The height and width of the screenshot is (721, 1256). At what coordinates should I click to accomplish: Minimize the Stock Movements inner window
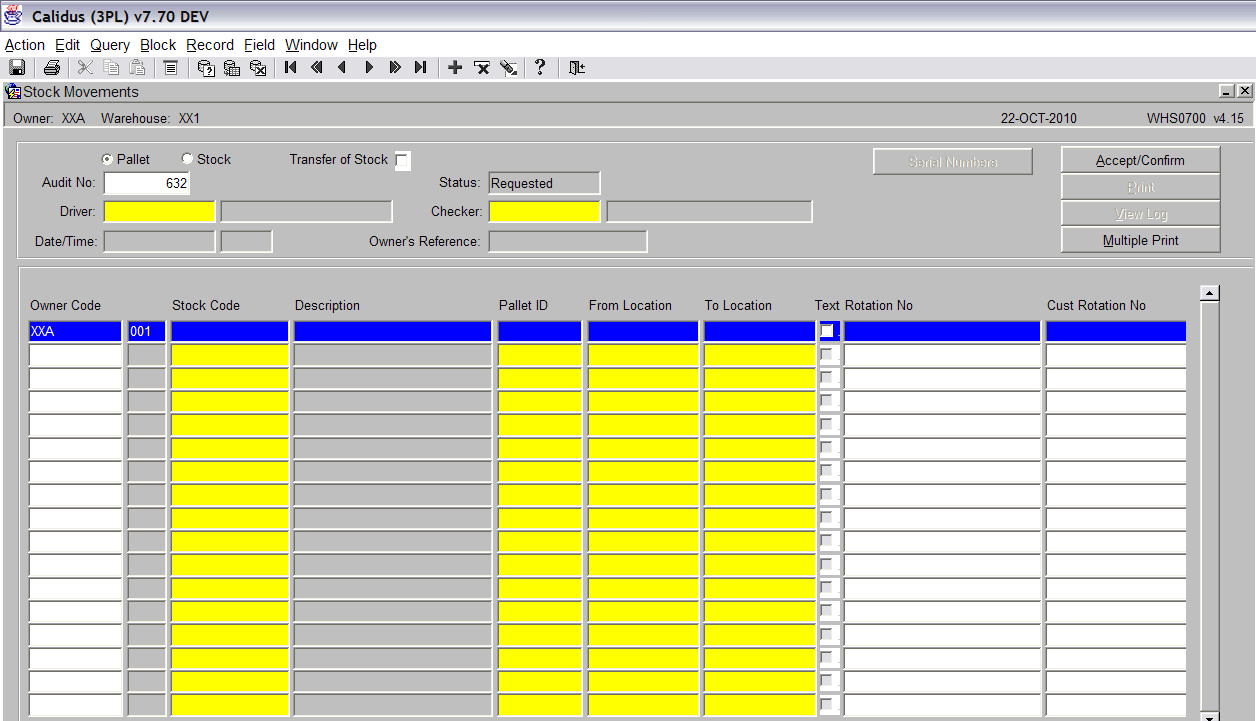tap(1227, 91)
